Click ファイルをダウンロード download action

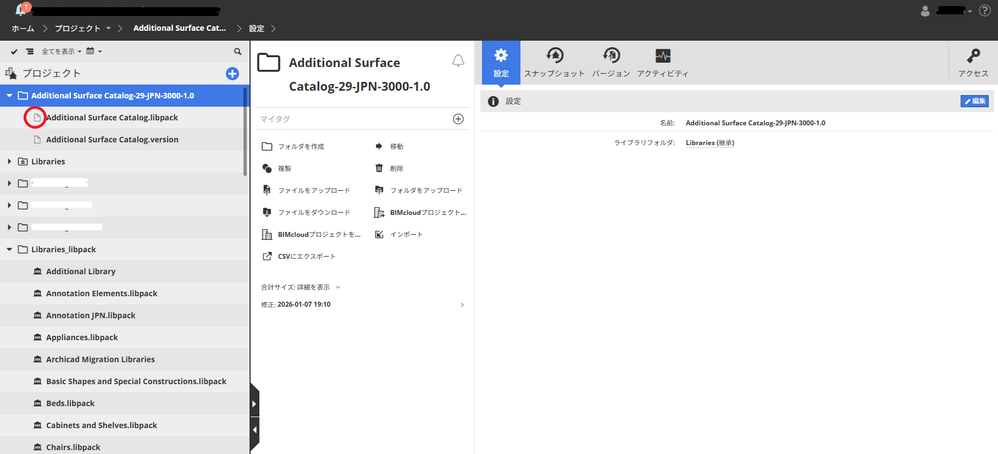306,213
